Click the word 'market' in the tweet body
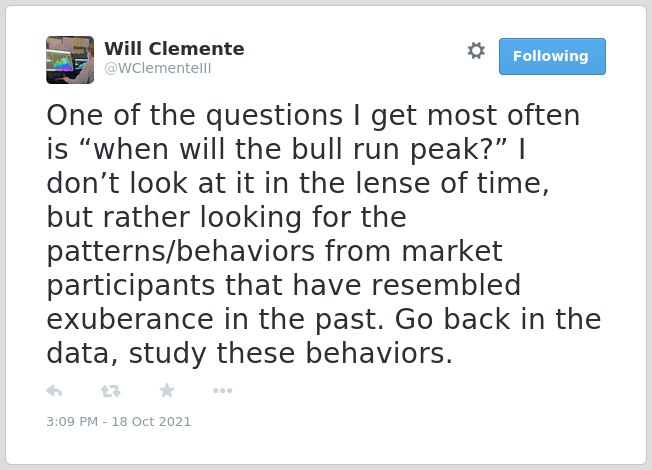 [x=452, y=252]
